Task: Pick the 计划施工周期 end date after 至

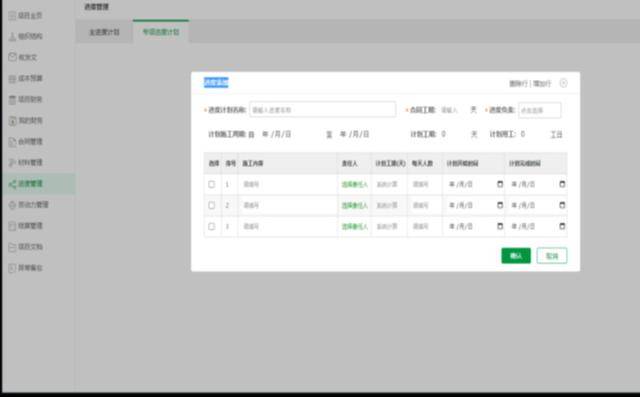Action: click(x=354, y=134)
